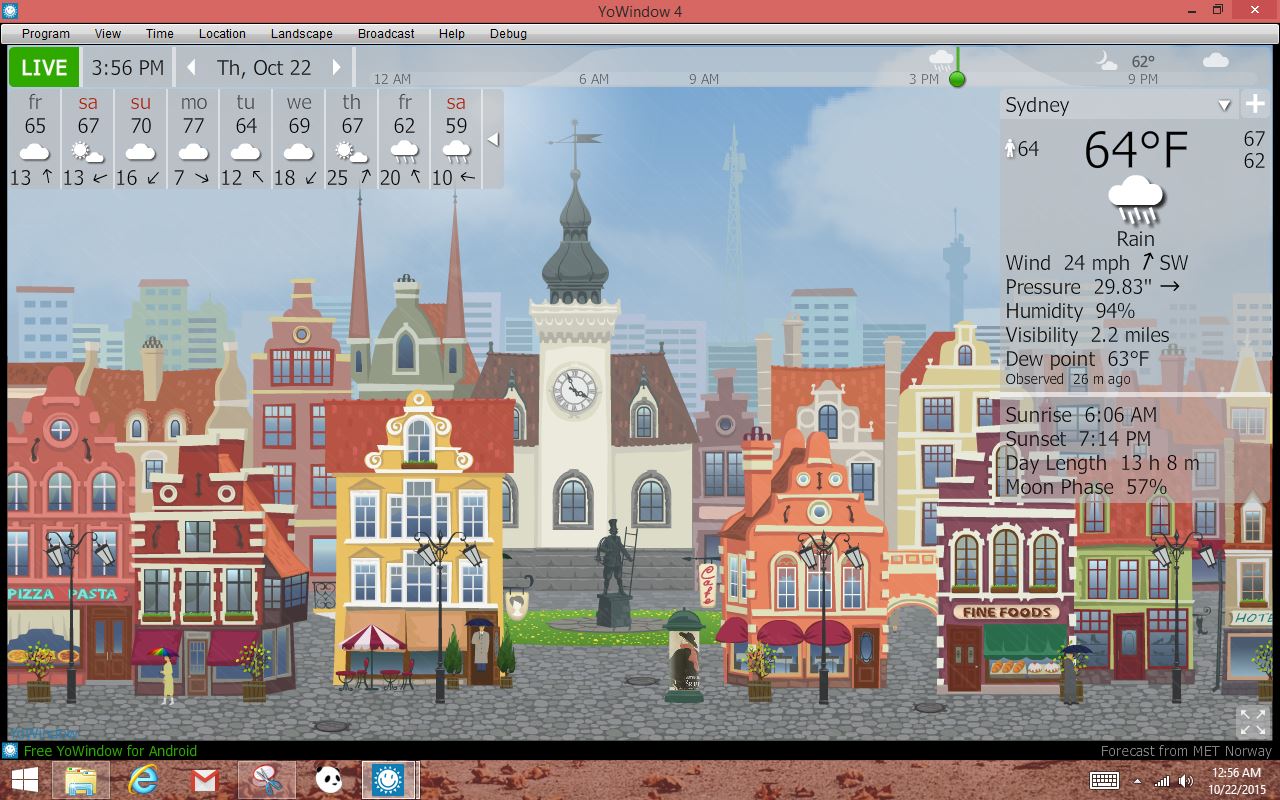Go to the previous day arrow
1280x800 pixels.
click(192, 68)
